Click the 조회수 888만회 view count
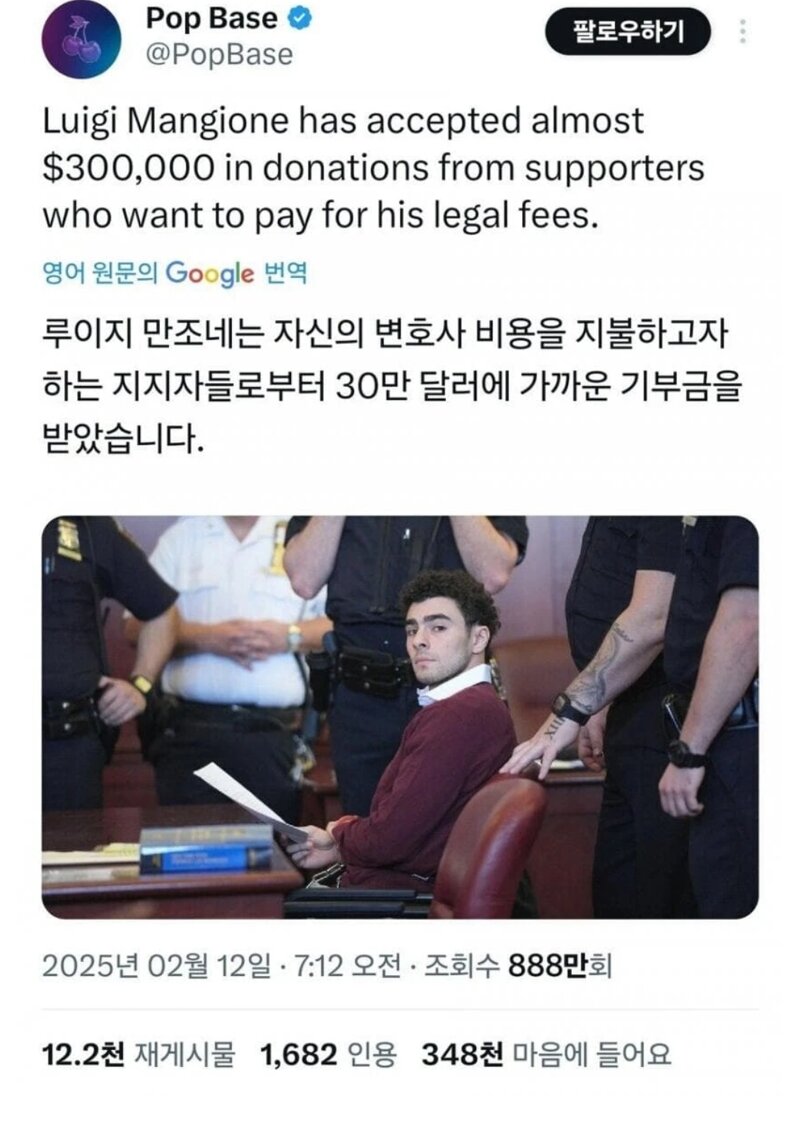Viewport: 800px width, 1133px height. point(517,965)
